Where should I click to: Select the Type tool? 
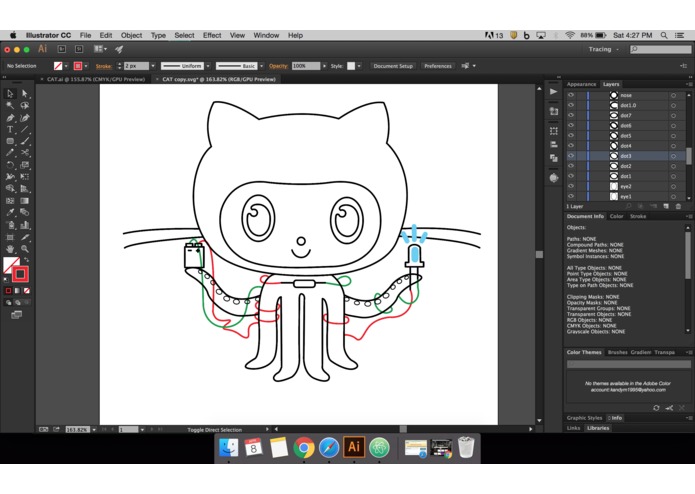point(10,129)
